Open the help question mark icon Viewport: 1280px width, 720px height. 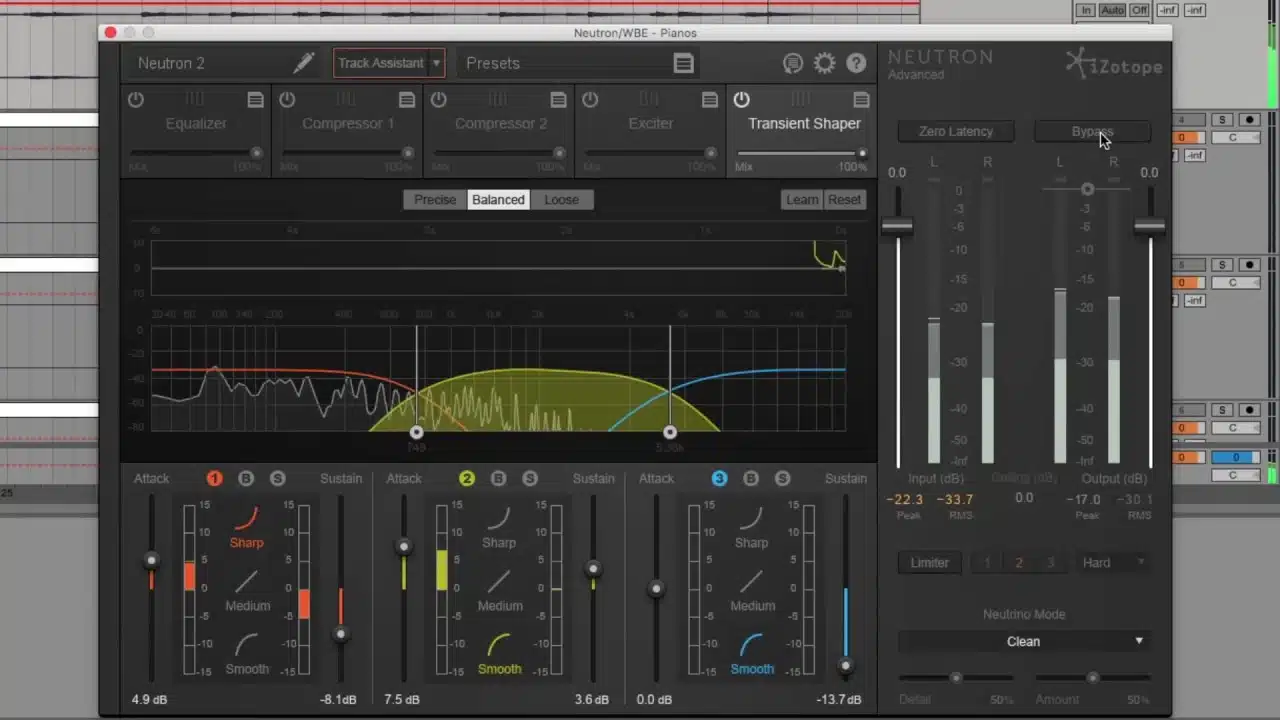coord(856,63)
